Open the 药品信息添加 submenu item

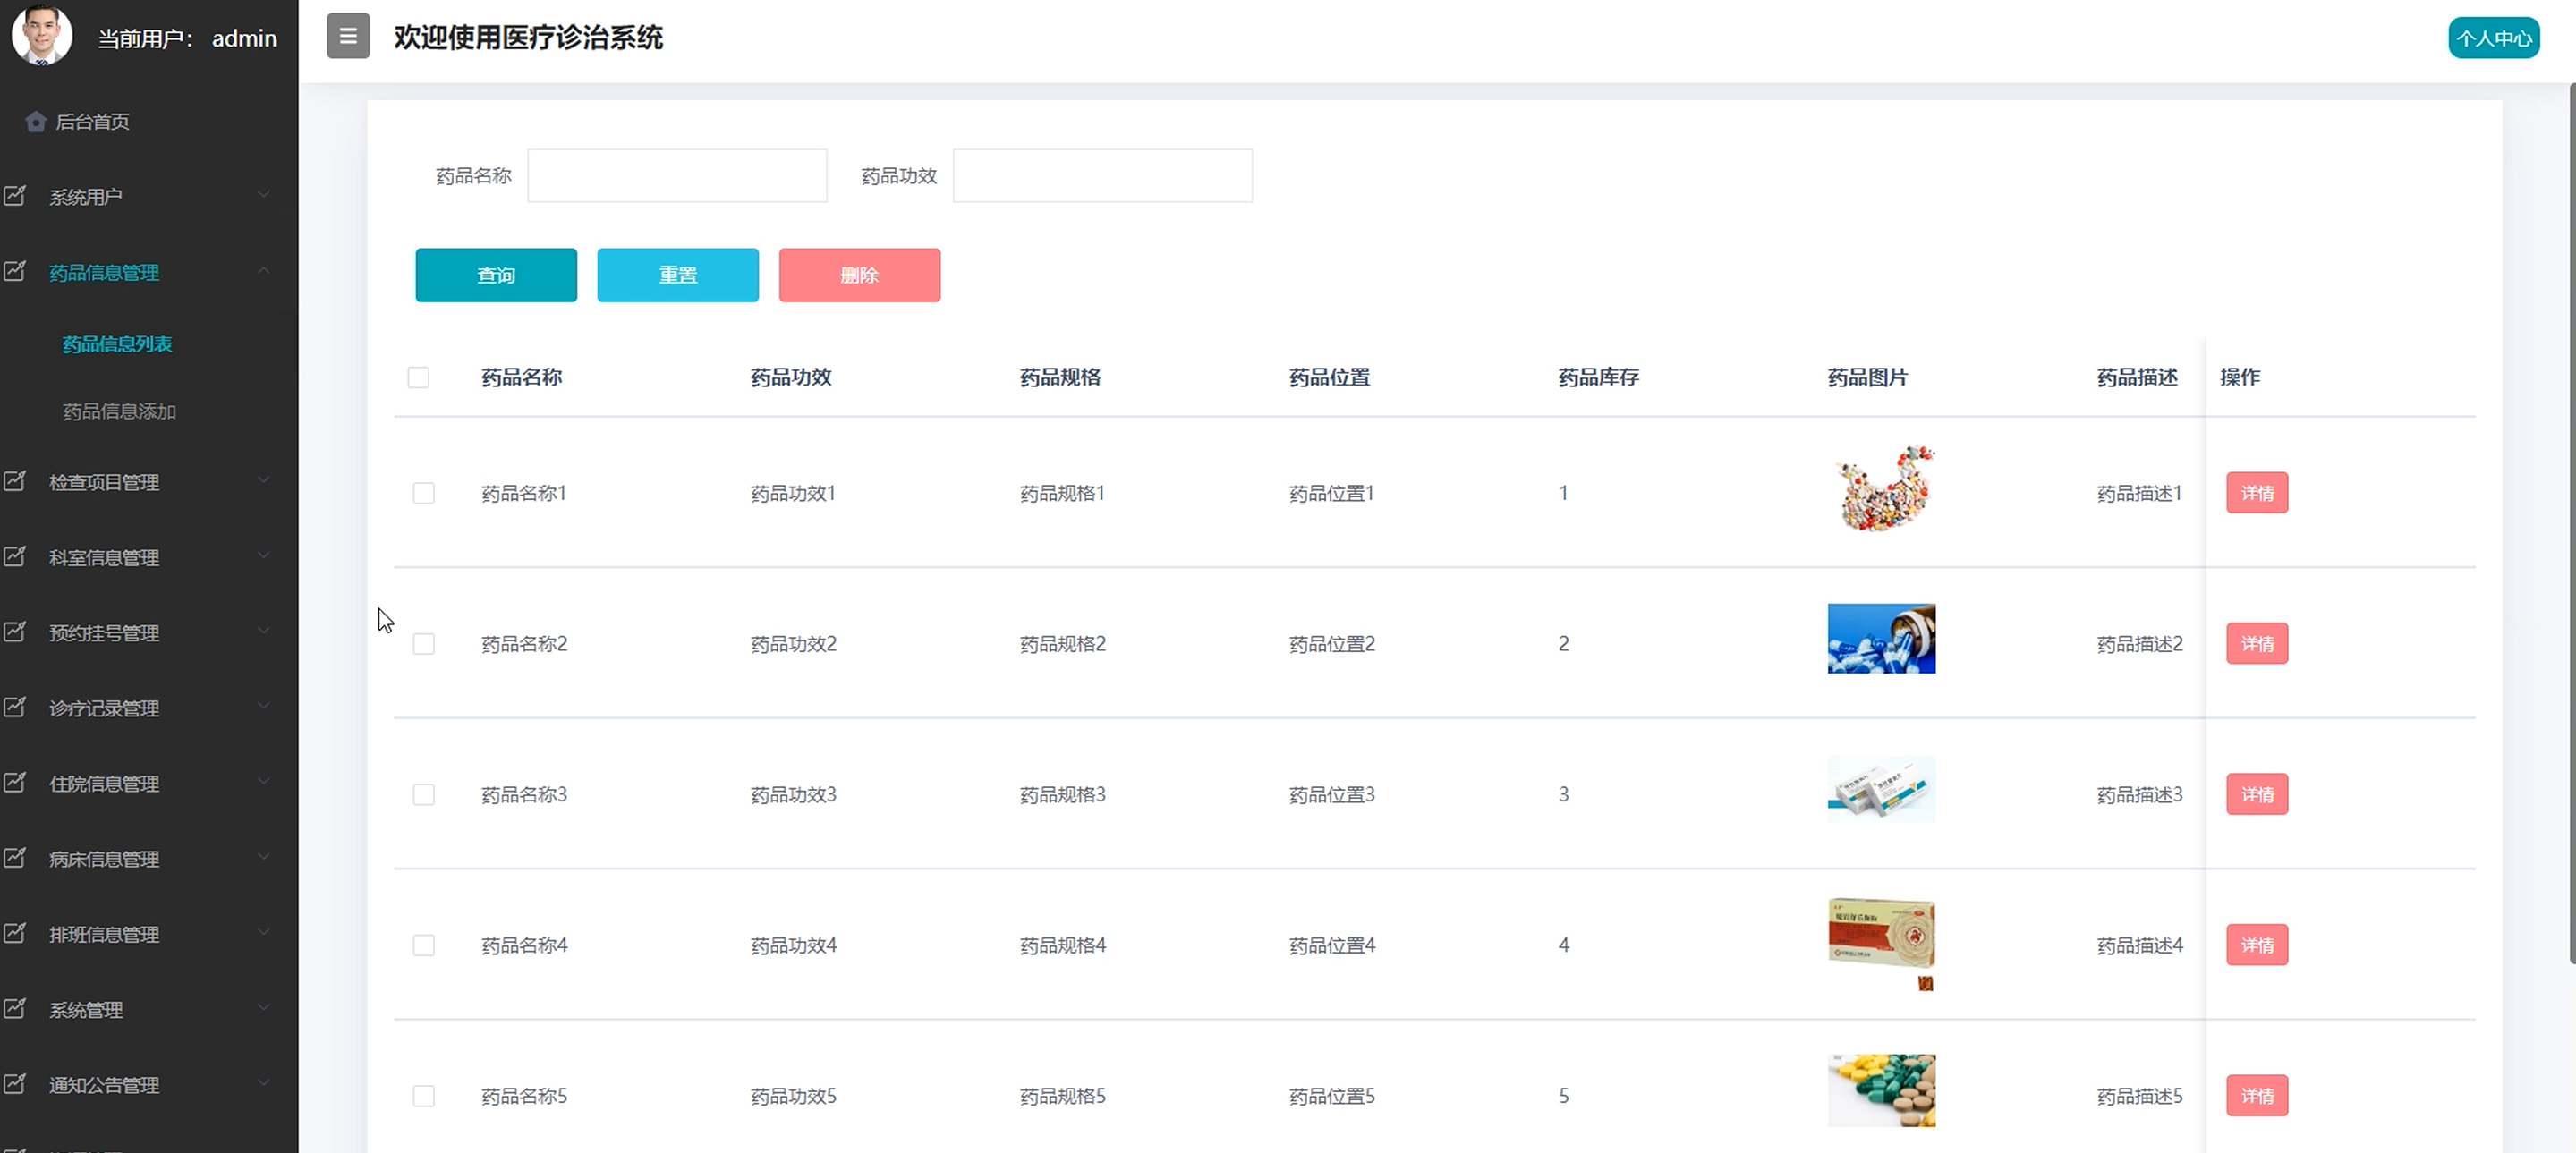point(119,411)
